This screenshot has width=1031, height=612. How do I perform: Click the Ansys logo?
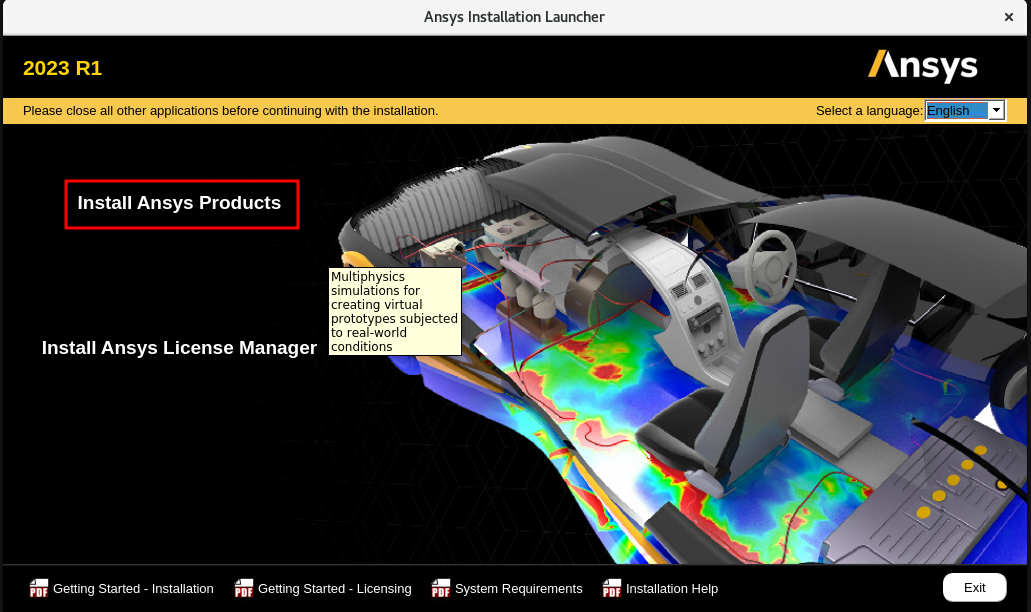click(x=923, y=66)
